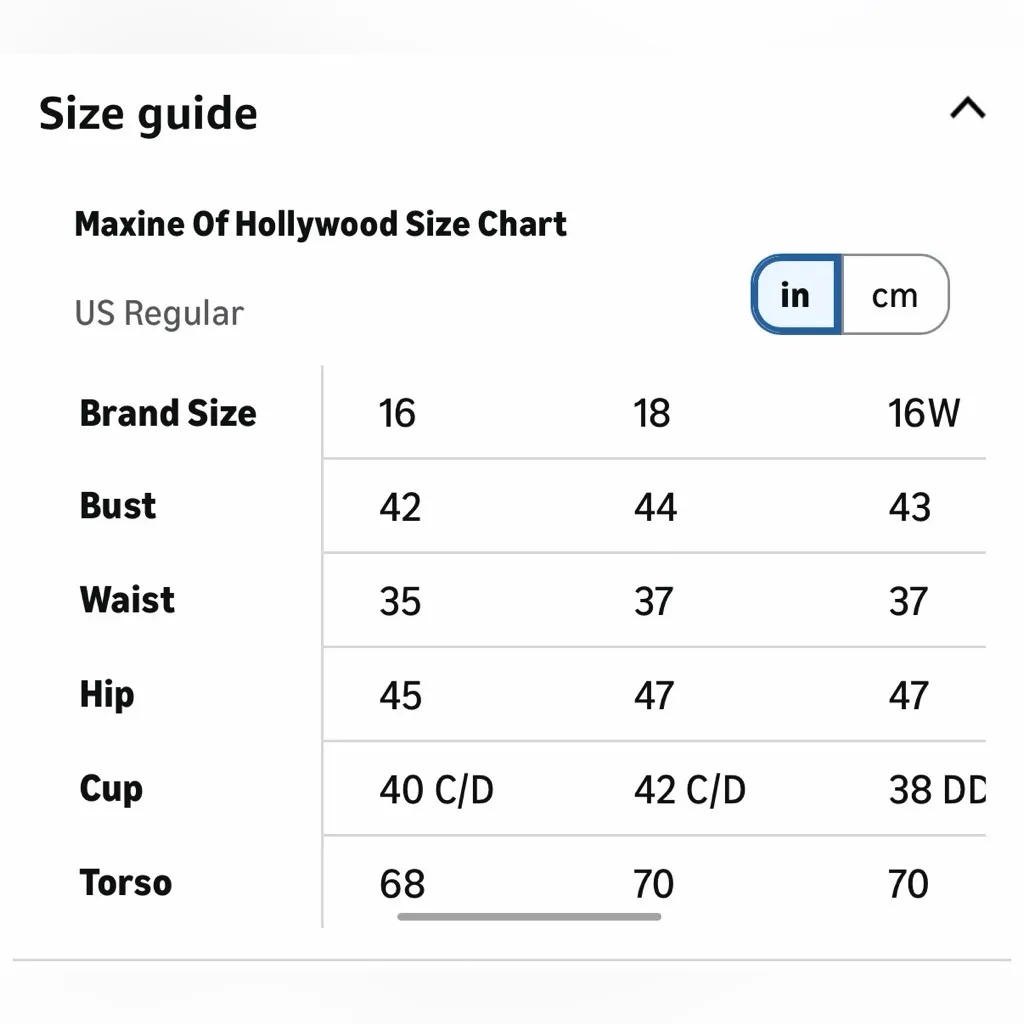Select the 42 Bust measurement
Screen dimensions: 1024x1024
click(399, 506)
